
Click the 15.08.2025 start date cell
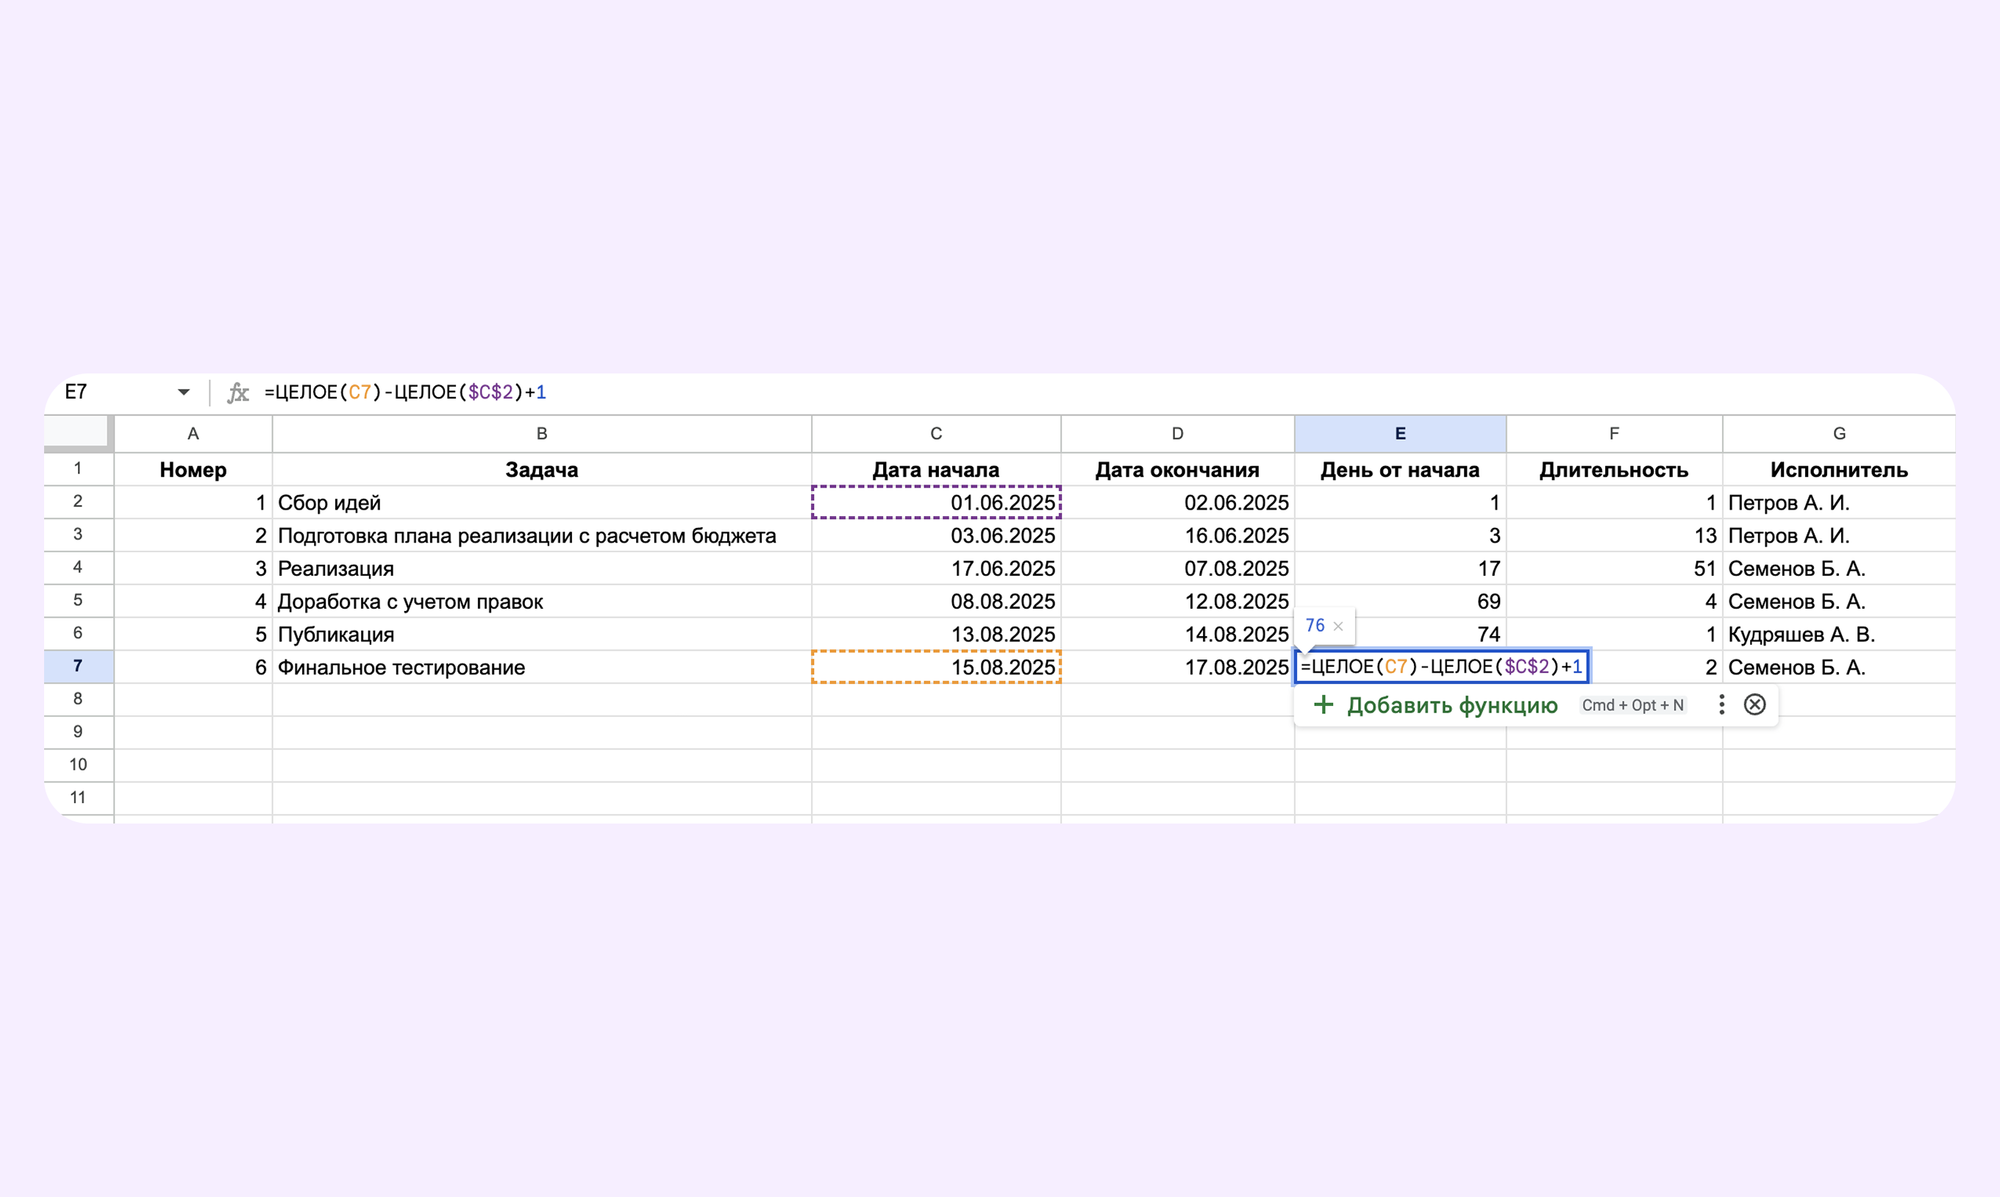(x=936, y=667)
